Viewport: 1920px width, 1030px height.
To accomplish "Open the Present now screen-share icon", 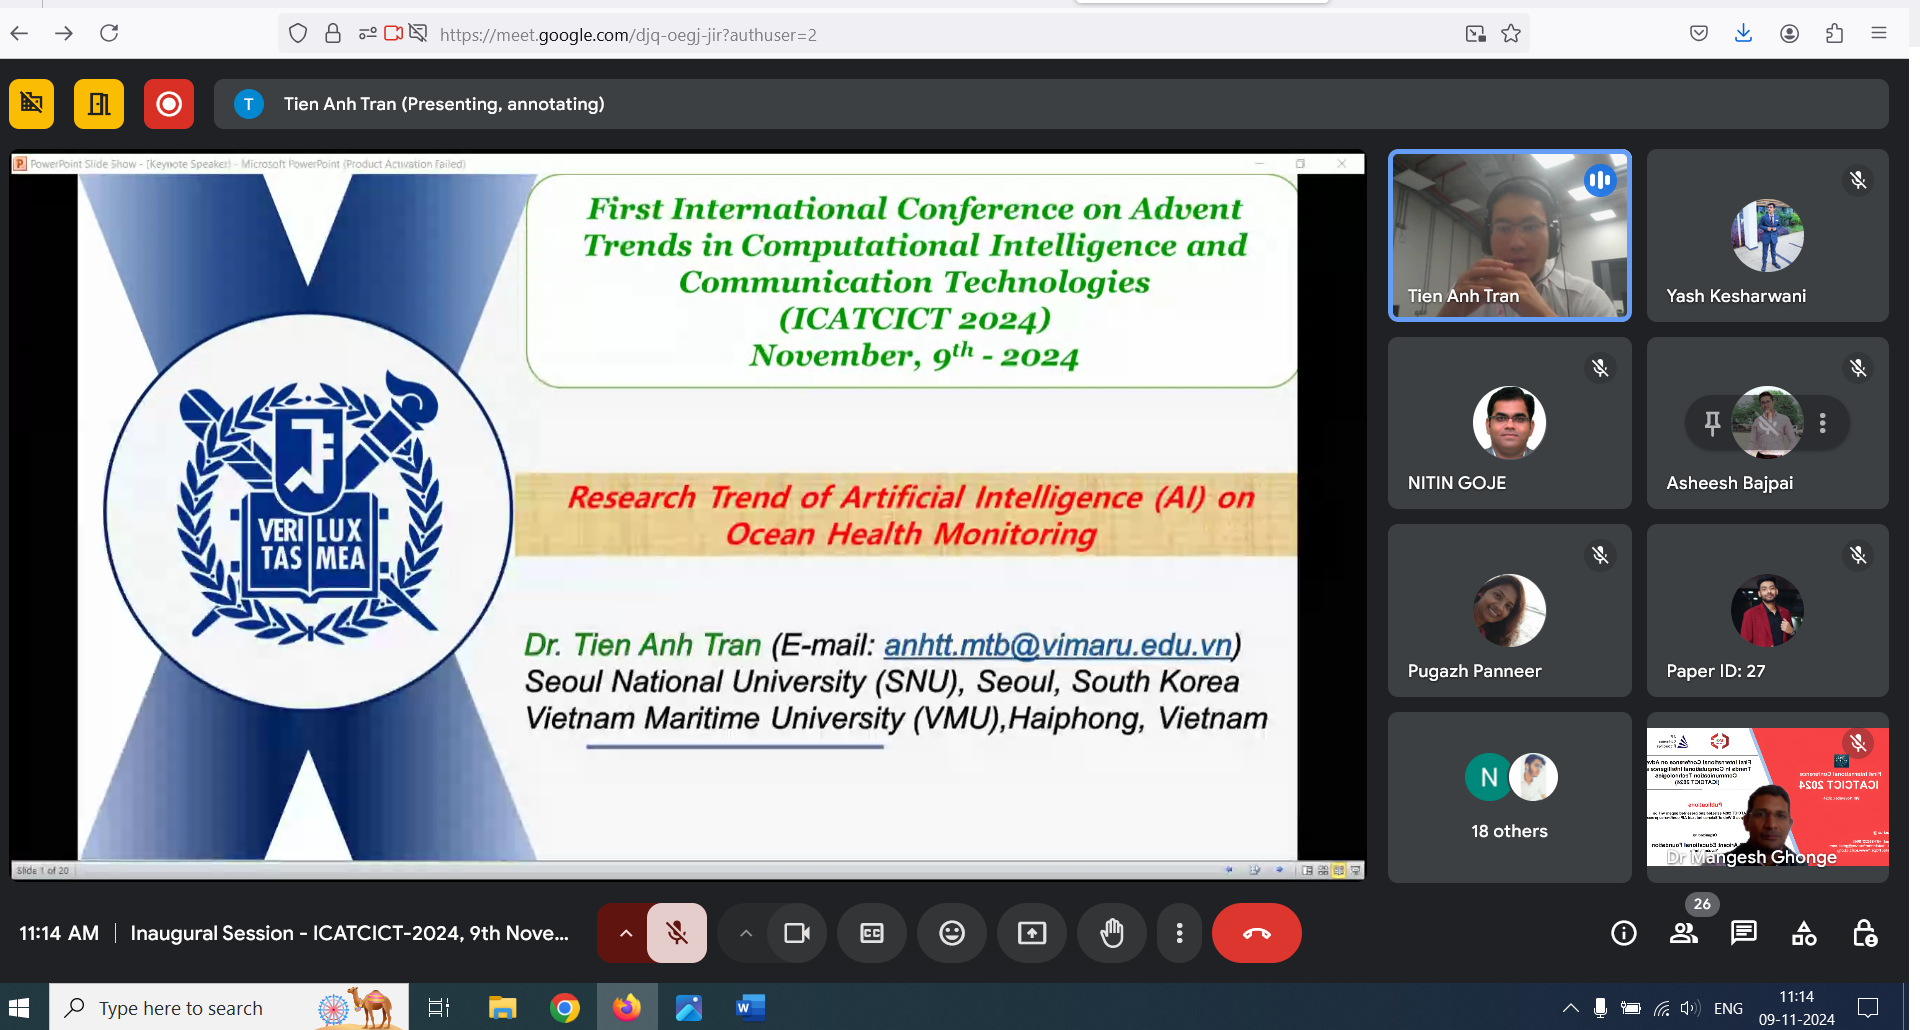I will point(1031,932).
